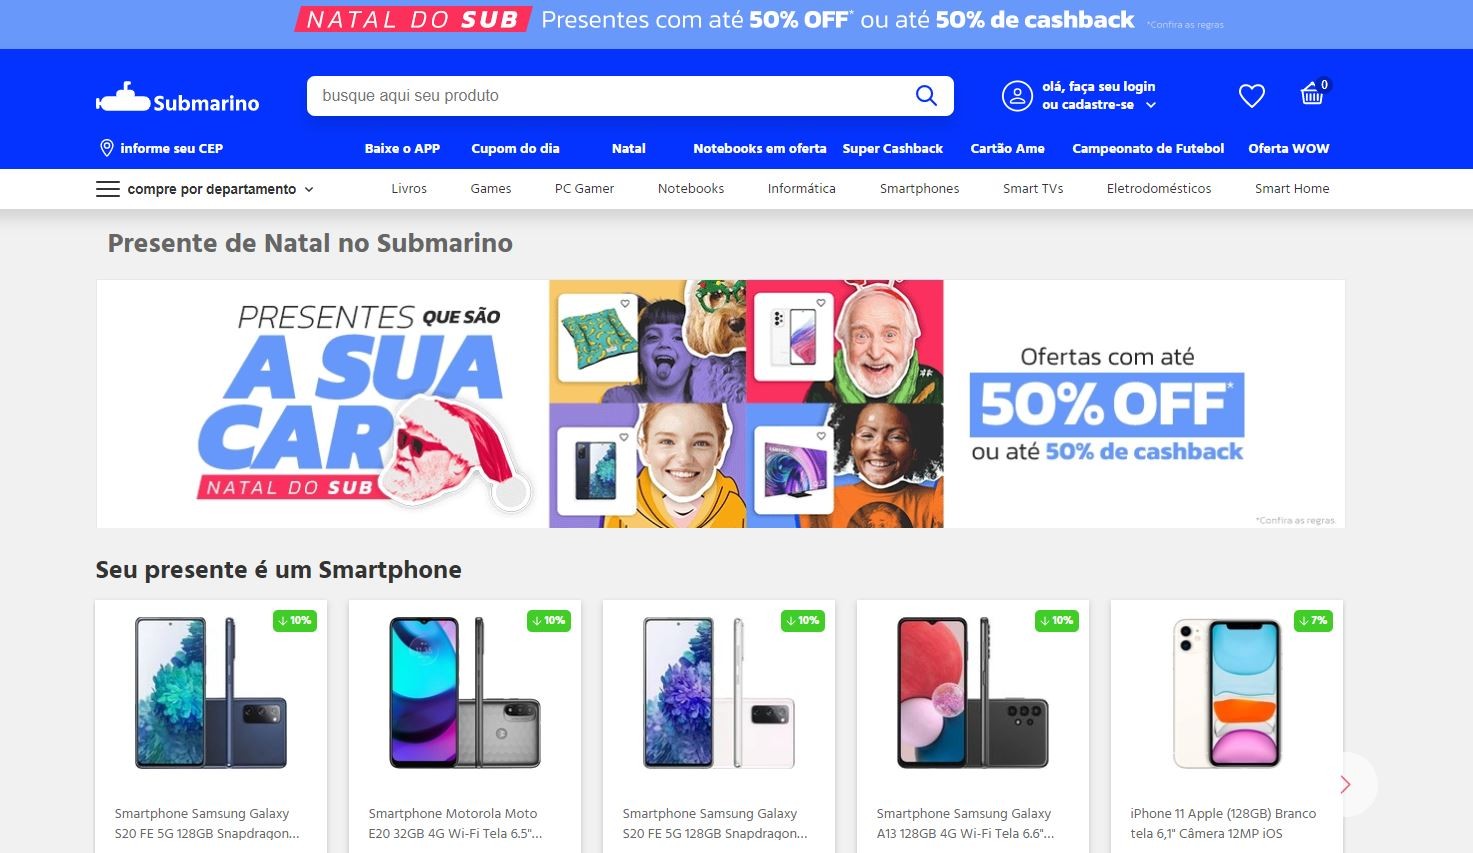The image size is (1473, 853).
Task: Click the Submarino logo
Action: (178, 98)
